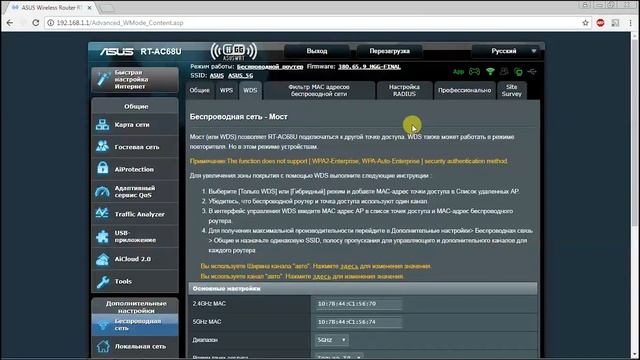640x360 pixels.
Task: Open the browser three-dot menu
Action: 630,23
